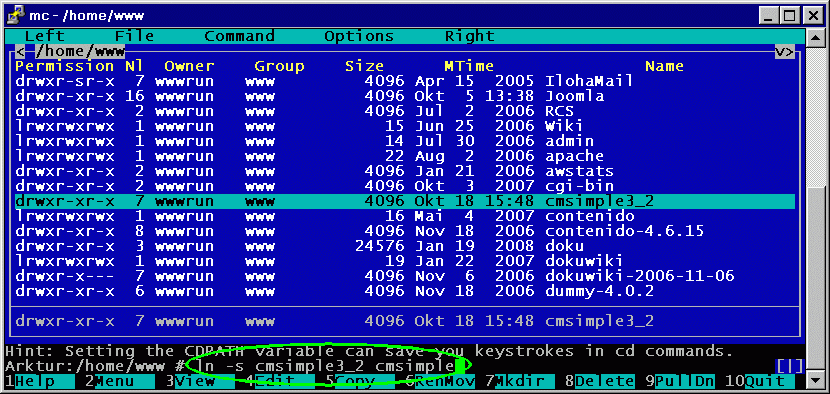Image resolution: width=830 pixels, height=394 pixels.
Task: Click the panel history forward 'v>' indicator
Action: [x=784, y=51]
